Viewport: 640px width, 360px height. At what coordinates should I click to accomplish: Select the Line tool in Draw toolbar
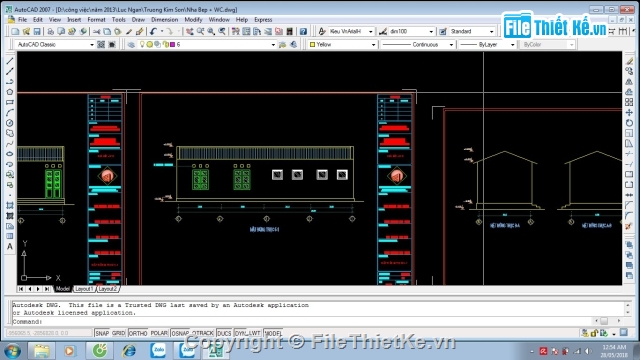click(x=10, y=61)
